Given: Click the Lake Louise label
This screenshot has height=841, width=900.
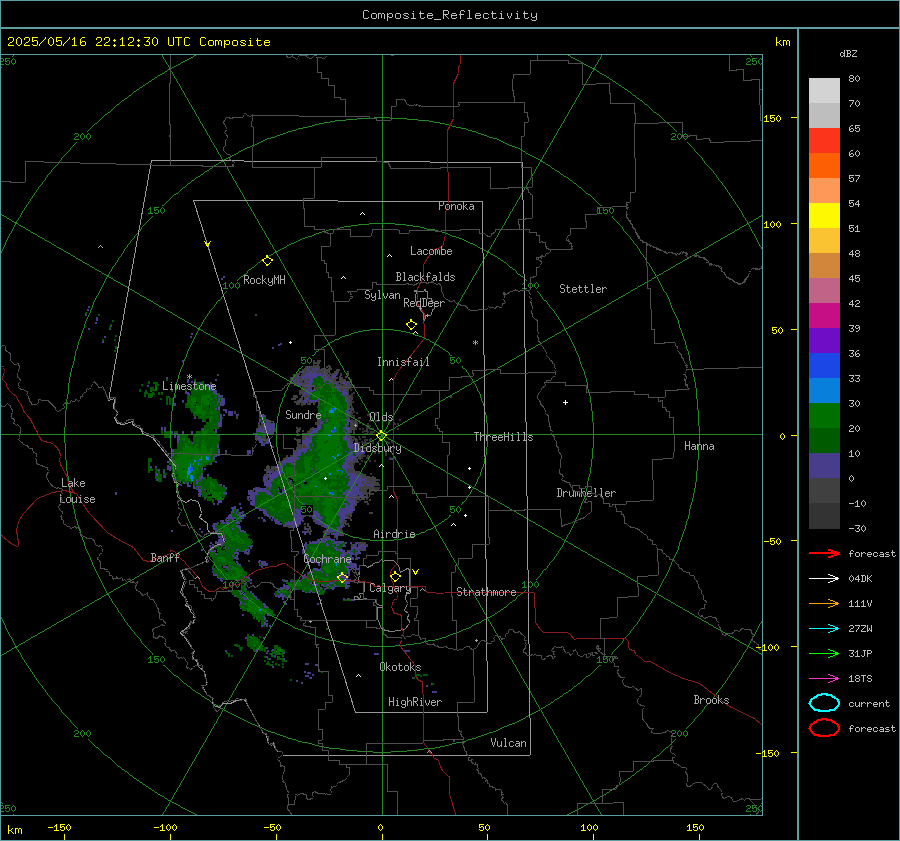Looking at the screenshot, I should pyautogui.click(x=77, y=491).
